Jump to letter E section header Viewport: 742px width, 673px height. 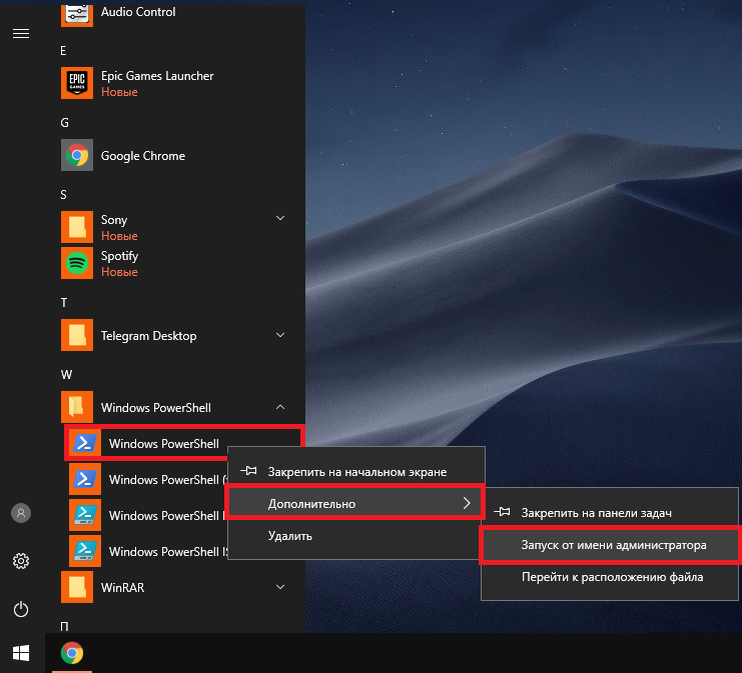coord(63,51)
